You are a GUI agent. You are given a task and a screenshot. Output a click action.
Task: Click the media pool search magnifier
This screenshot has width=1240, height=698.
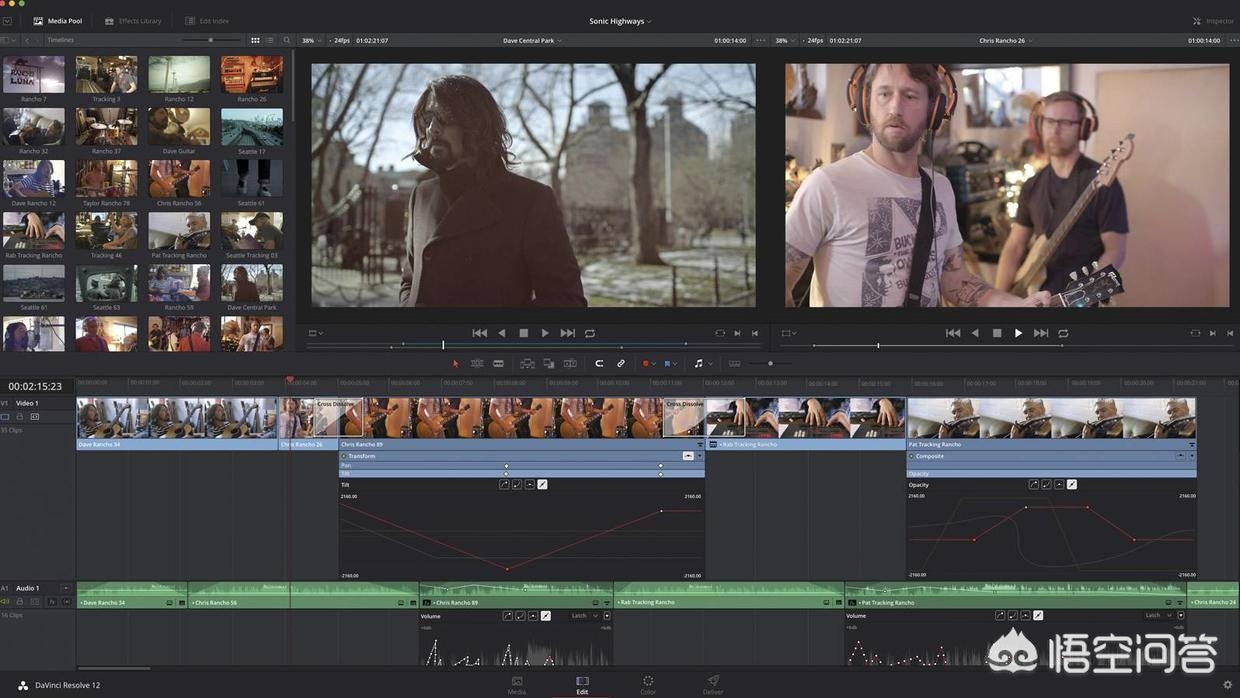[x=287, y=41]
